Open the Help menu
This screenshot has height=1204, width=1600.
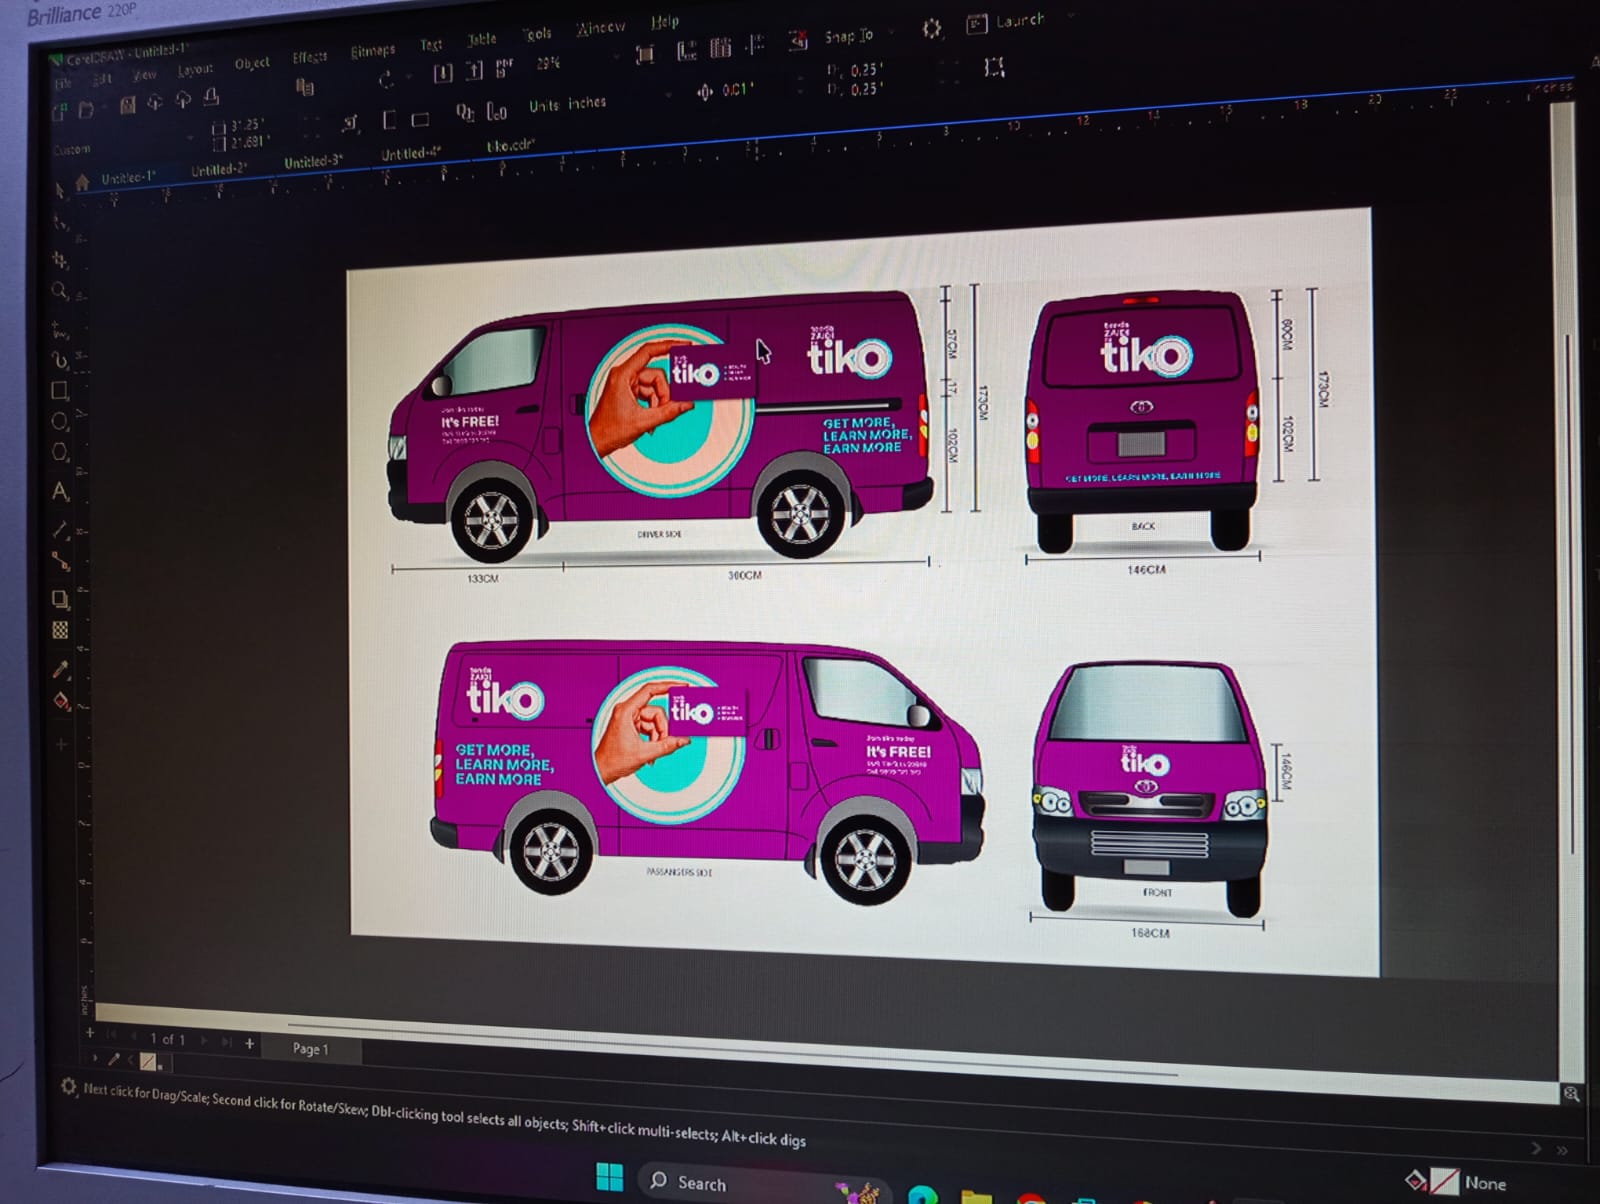click(665, 22)
